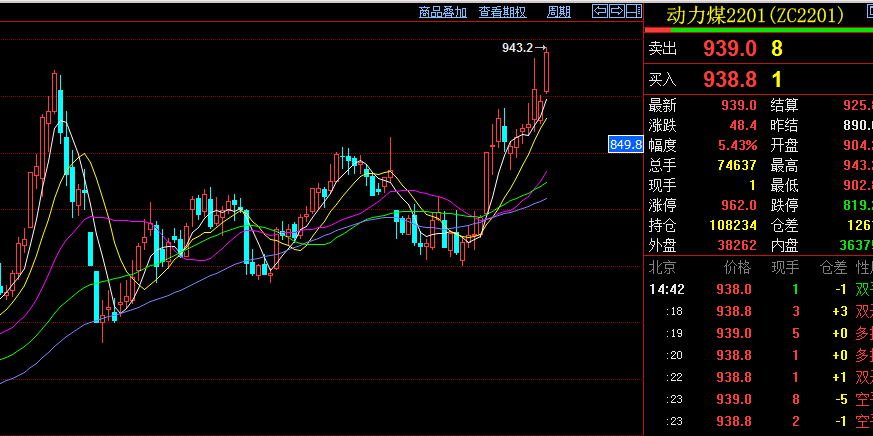Image resolution: width=873 pixels, height=436 pixels.
Task: Click the 943.2 high price marker
Action: pyautogui.click(x=518, y=47)
